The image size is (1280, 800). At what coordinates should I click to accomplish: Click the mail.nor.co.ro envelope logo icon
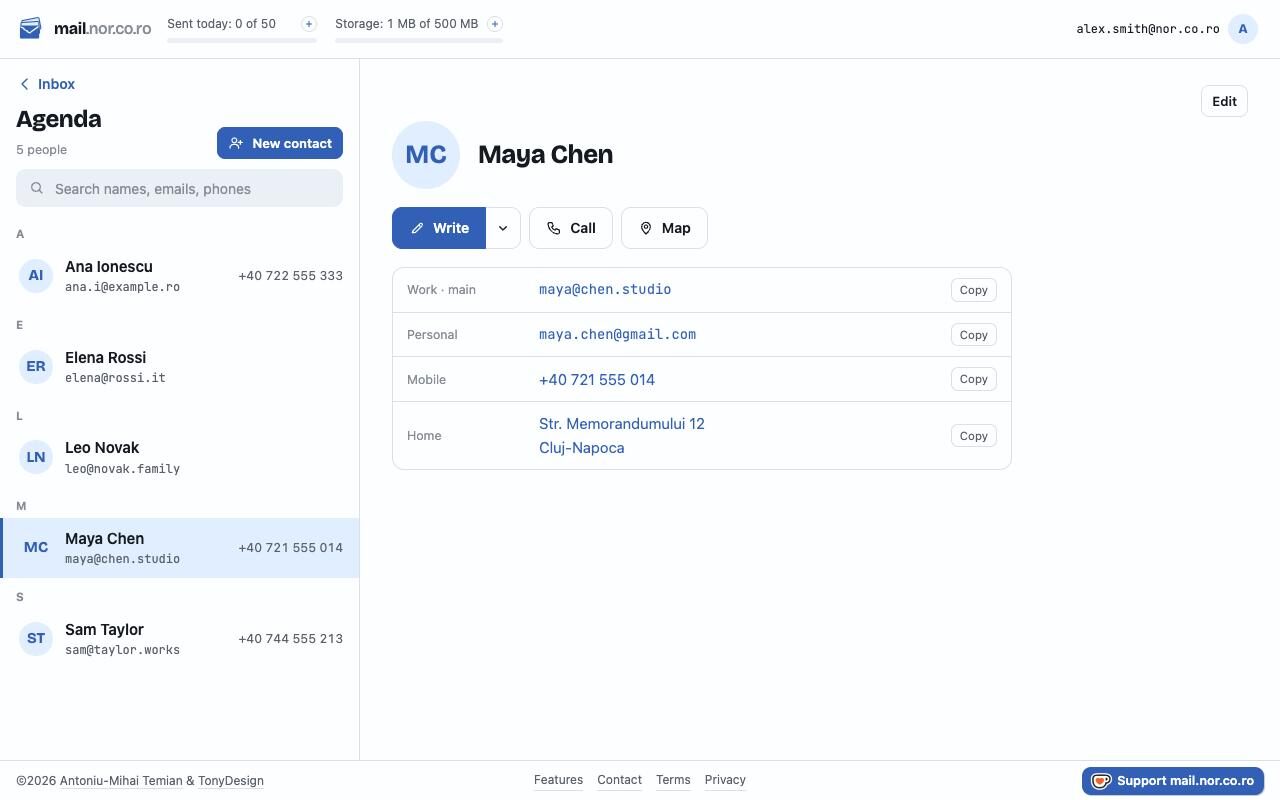30,28
